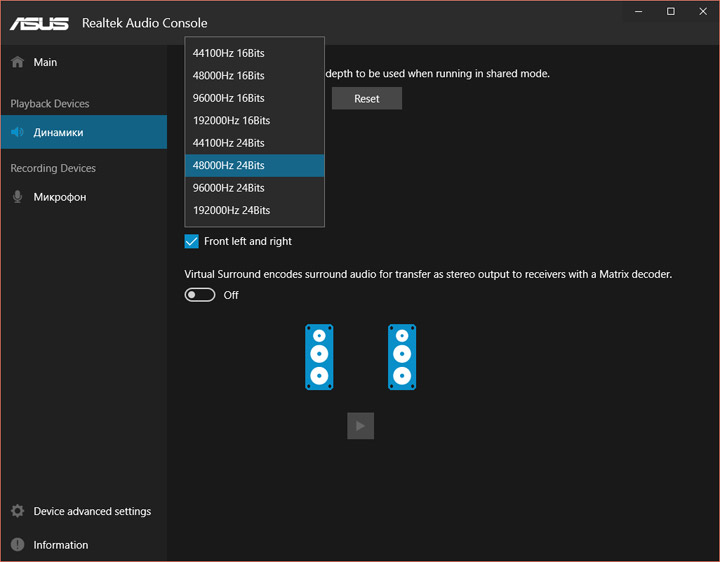Click the right speaker graphic
720x562 pixels.
point(402,357)
